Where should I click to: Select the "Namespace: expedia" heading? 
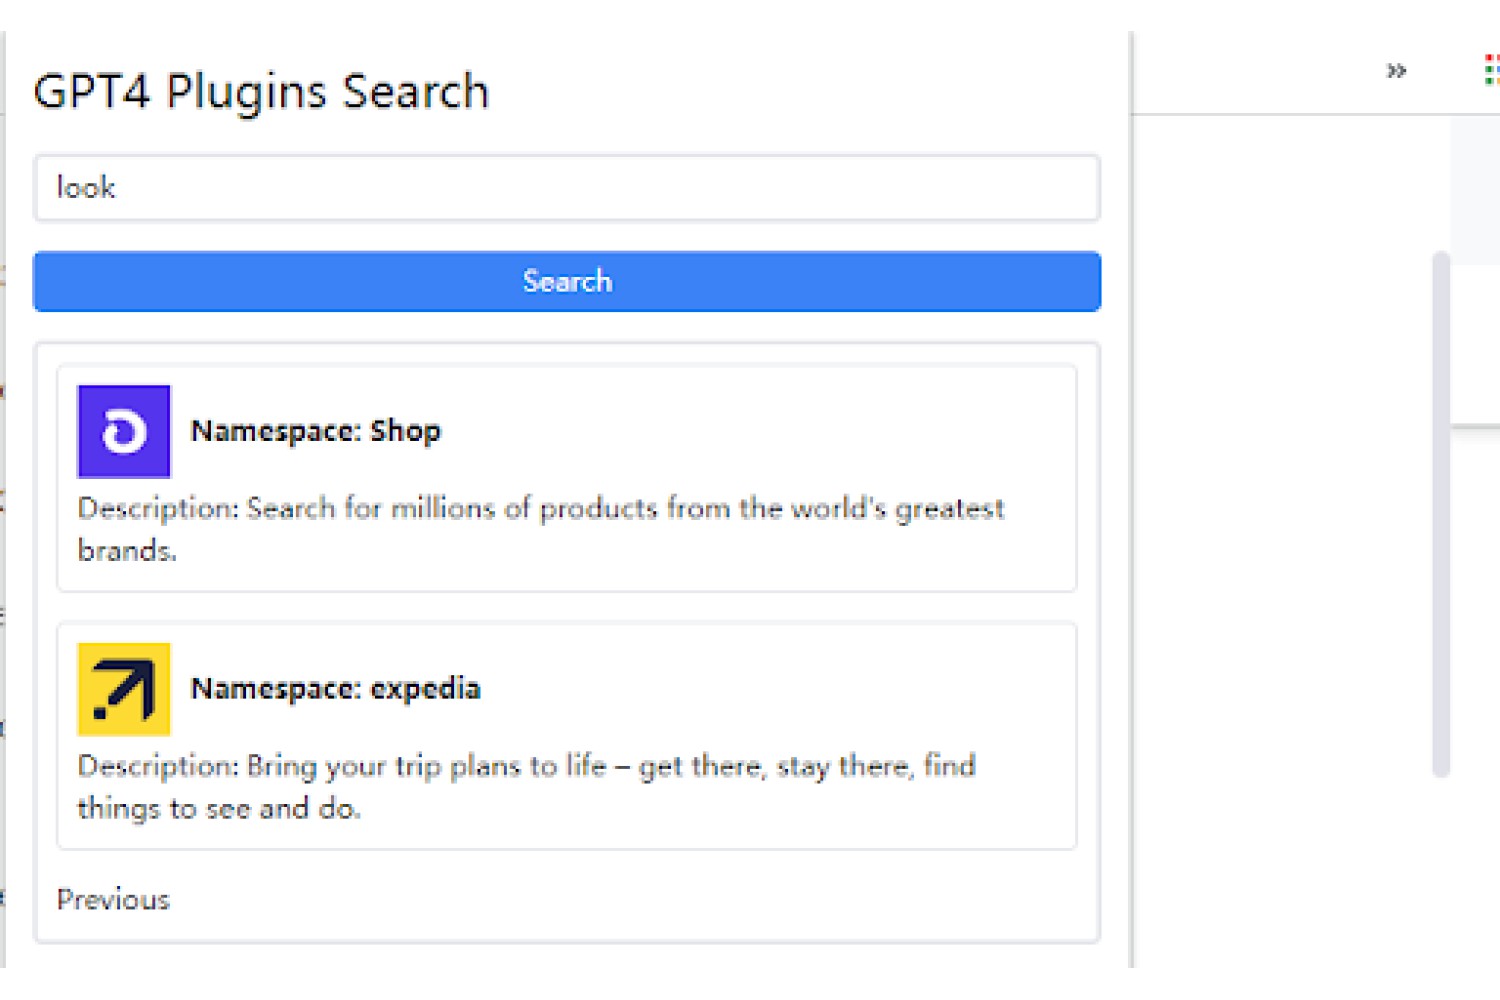pyautogui.click(x=336, y=688)
